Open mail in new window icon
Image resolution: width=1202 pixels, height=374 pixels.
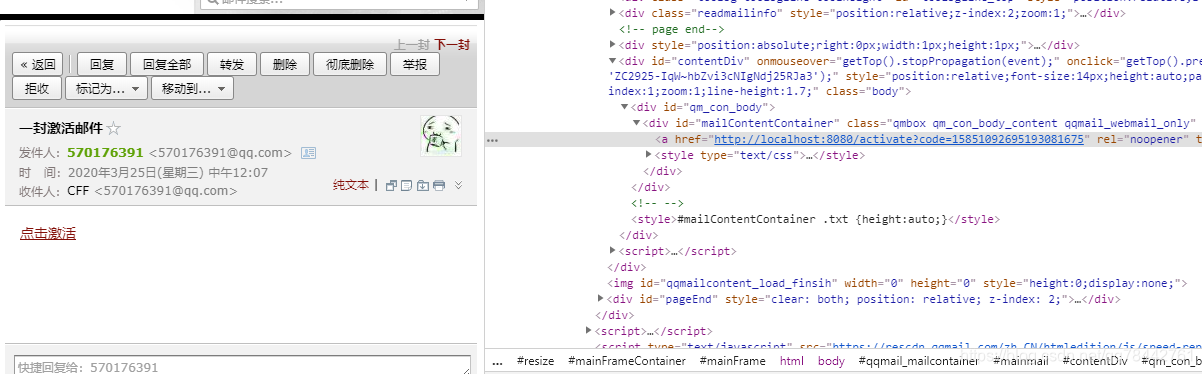point(391,185)
